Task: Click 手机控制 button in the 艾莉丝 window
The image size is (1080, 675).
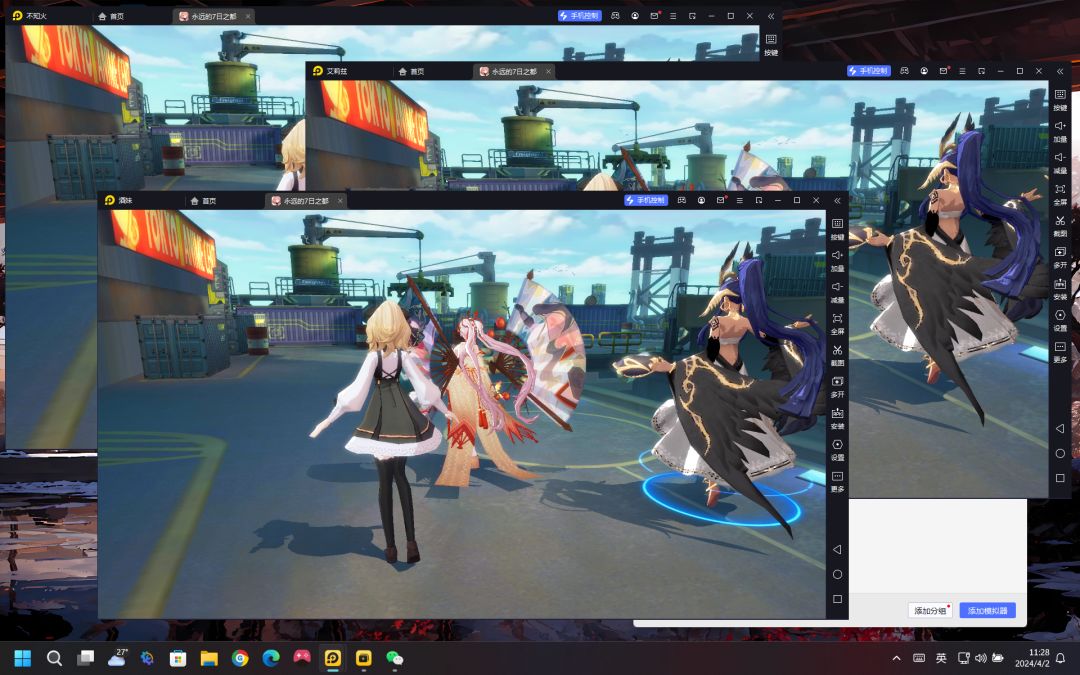Action: tap(869, 71)
